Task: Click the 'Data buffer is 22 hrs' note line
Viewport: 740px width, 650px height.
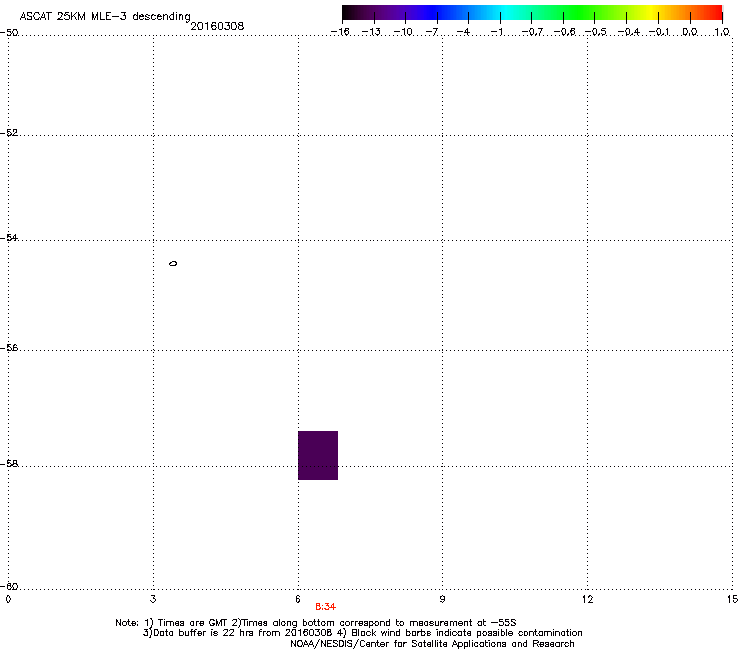Action: pos(362,633)
